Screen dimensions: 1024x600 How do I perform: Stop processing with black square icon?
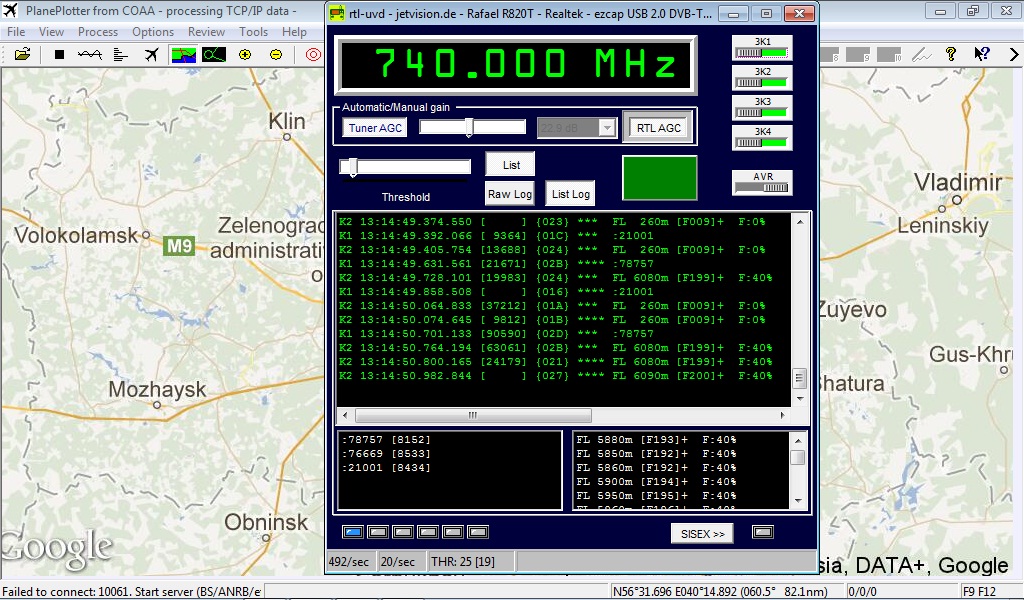tap(59, 54)
